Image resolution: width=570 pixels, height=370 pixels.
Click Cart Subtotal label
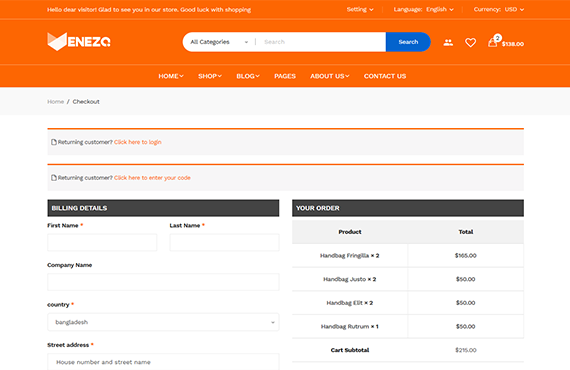click(x=350, y=350)
